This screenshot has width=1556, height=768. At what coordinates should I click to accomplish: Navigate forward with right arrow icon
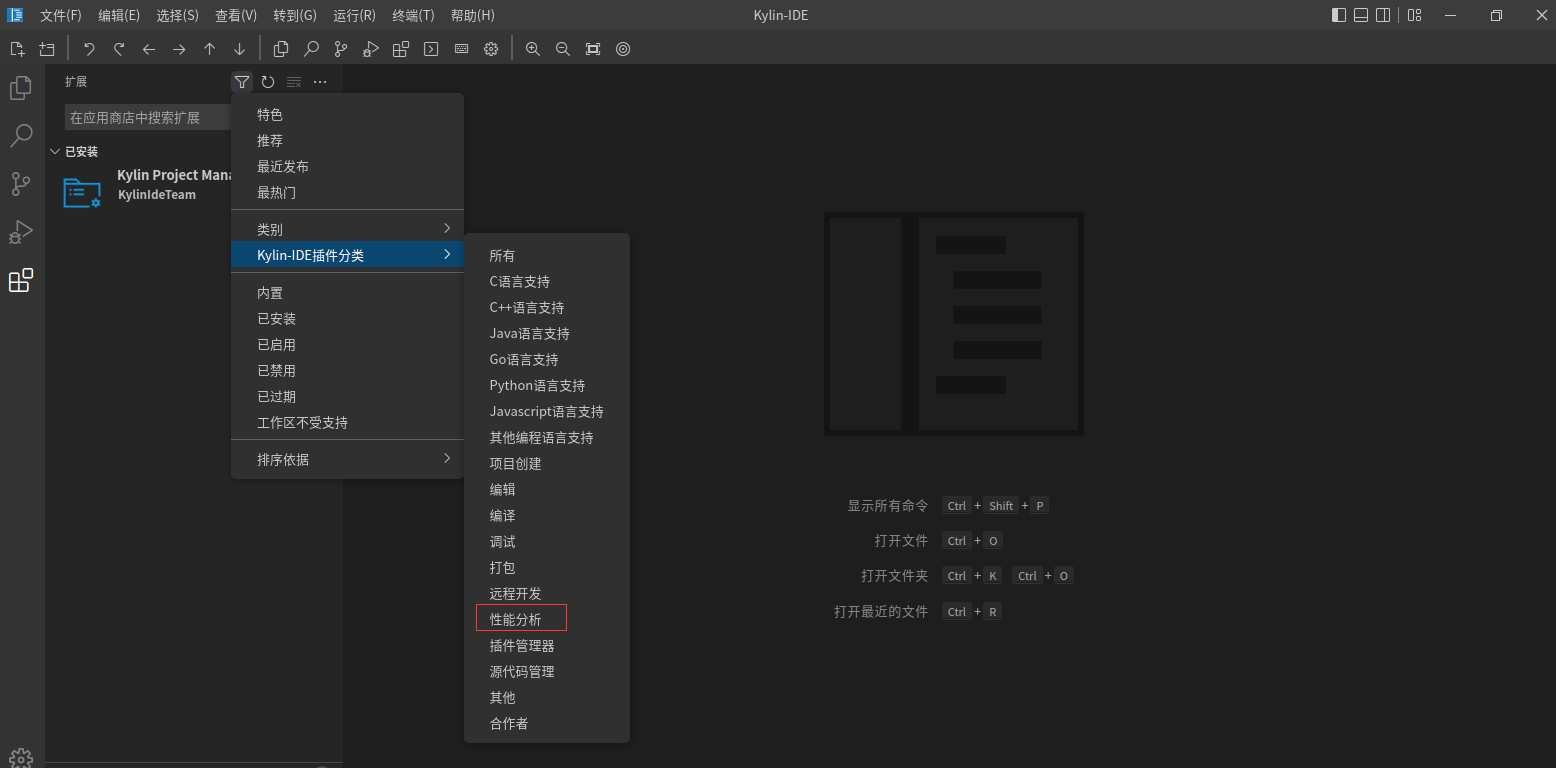click(179, 49)
